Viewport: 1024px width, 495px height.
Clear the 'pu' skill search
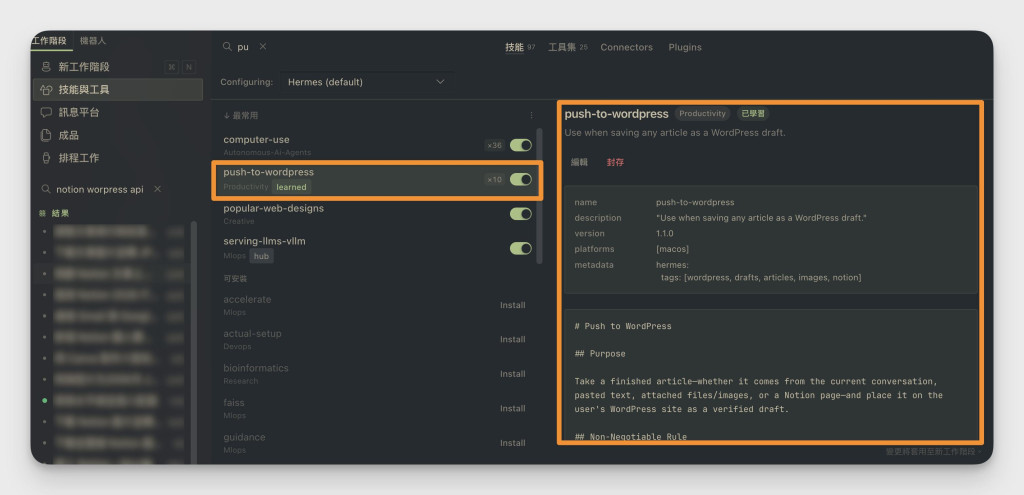click(x=263, y=46)
